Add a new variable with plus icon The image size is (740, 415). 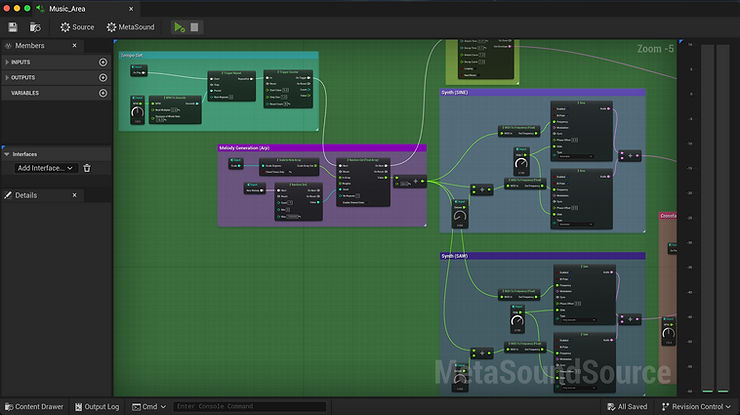103,93
